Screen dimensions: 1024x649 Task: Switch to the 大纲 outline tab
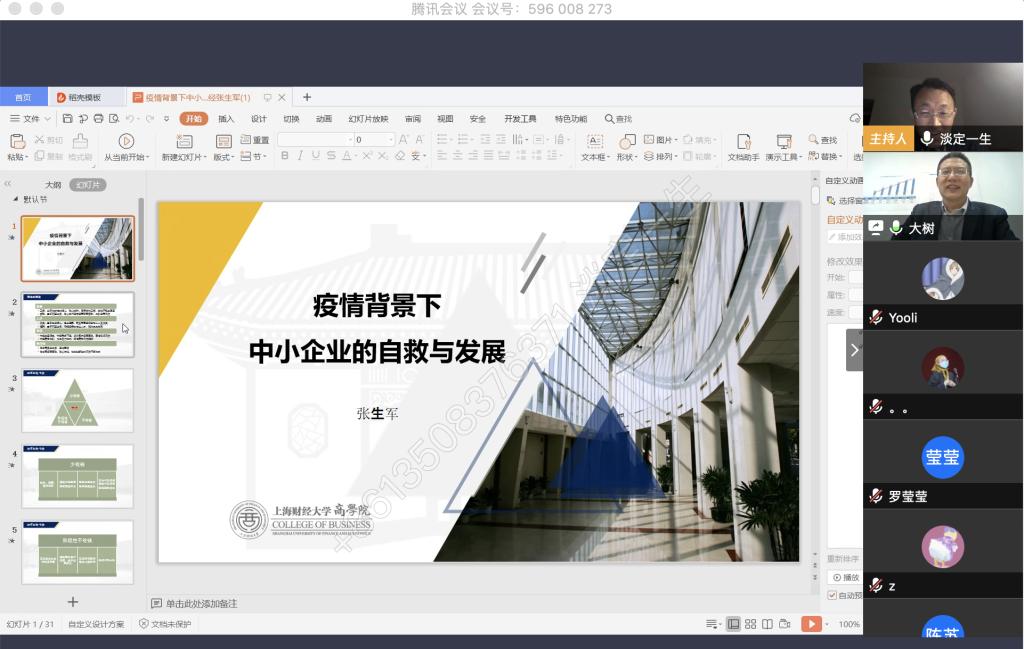53,185
